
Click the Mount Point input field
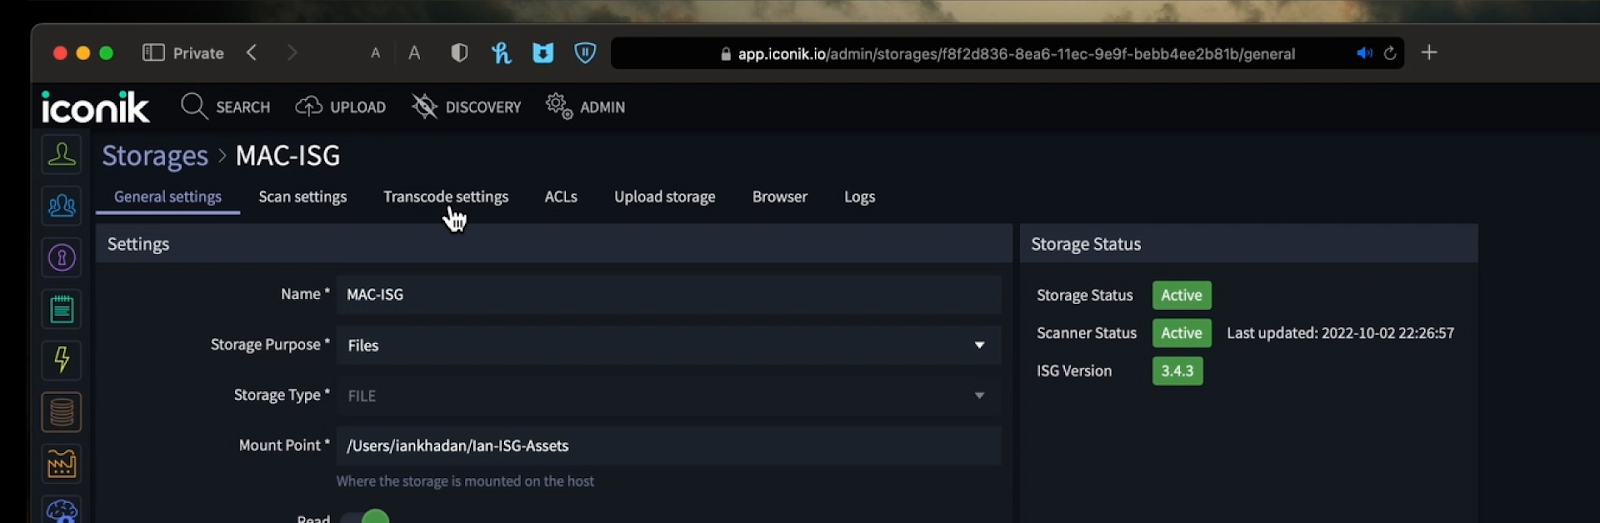coord(668,446)
